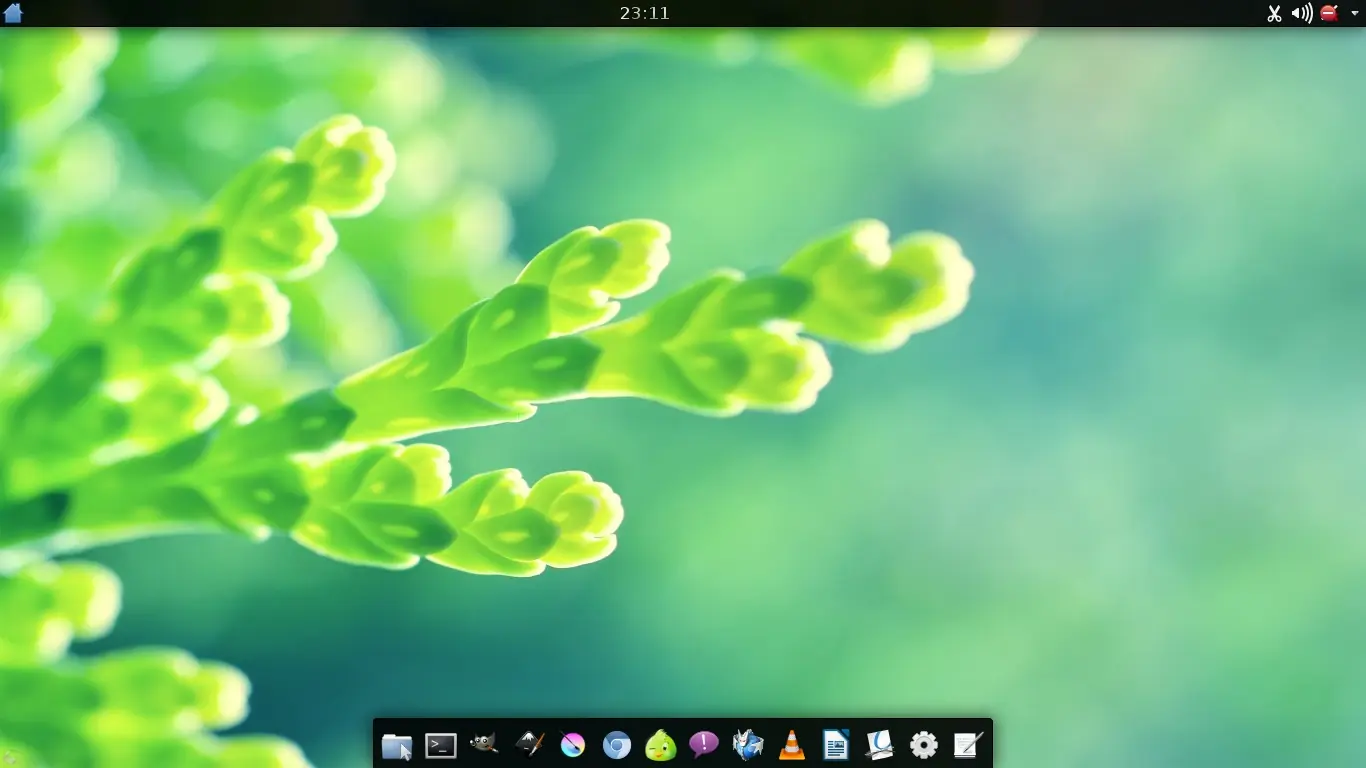
Task: Open the file manager folder icon in dock
Action: [397, 745]
